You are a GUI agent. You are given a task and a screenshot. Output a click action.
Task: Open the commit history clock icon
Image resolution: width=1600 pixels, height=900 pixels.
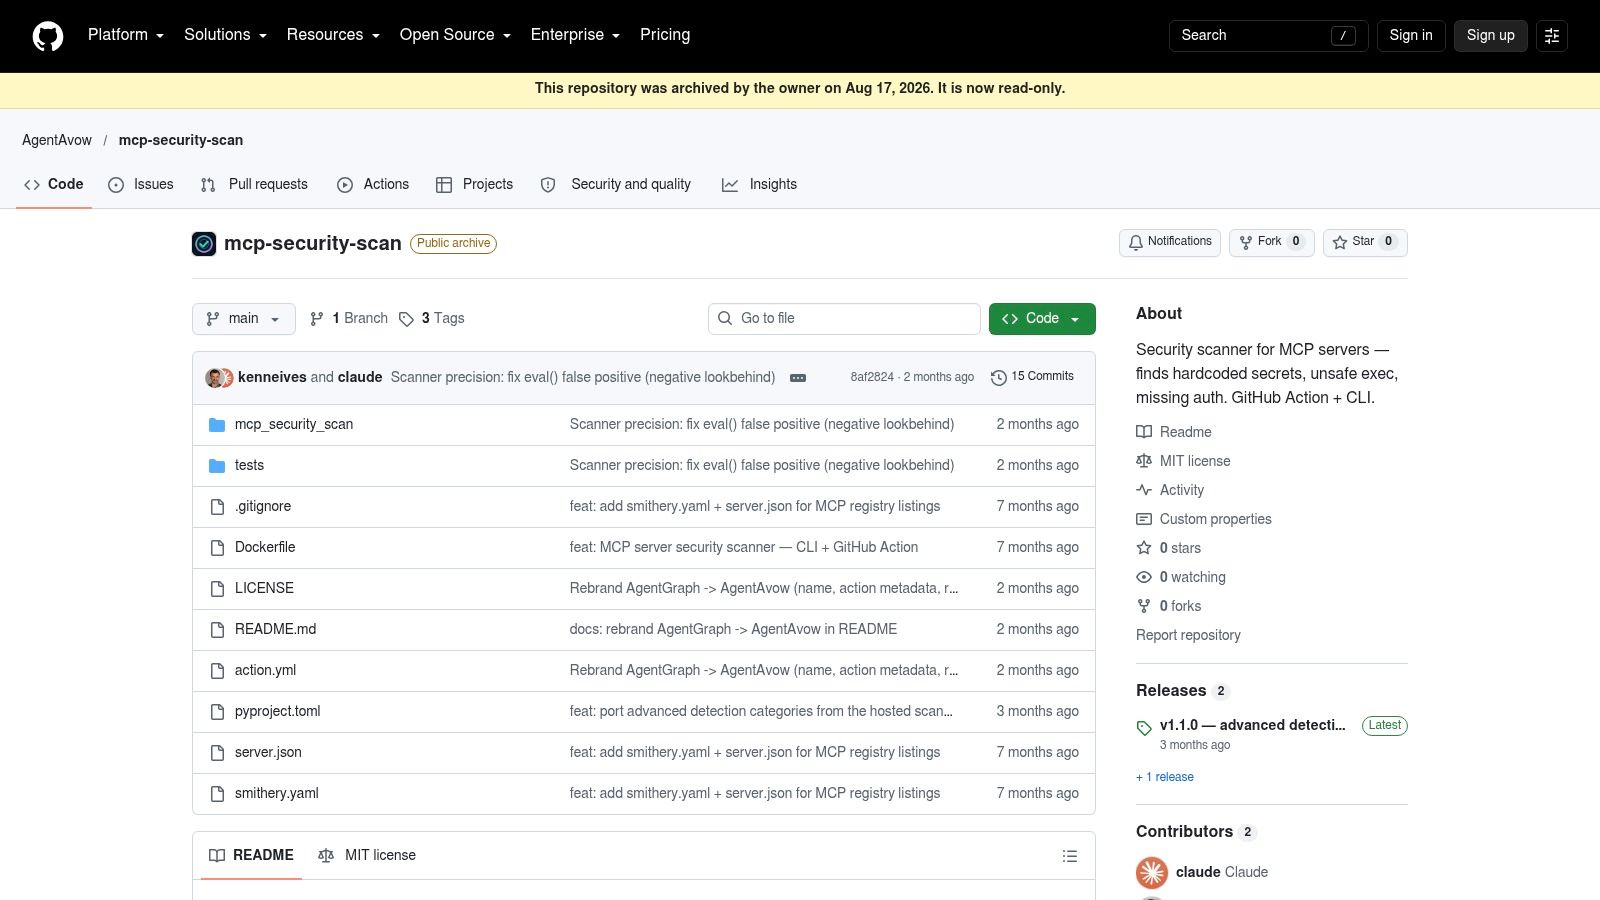point(998,377)
